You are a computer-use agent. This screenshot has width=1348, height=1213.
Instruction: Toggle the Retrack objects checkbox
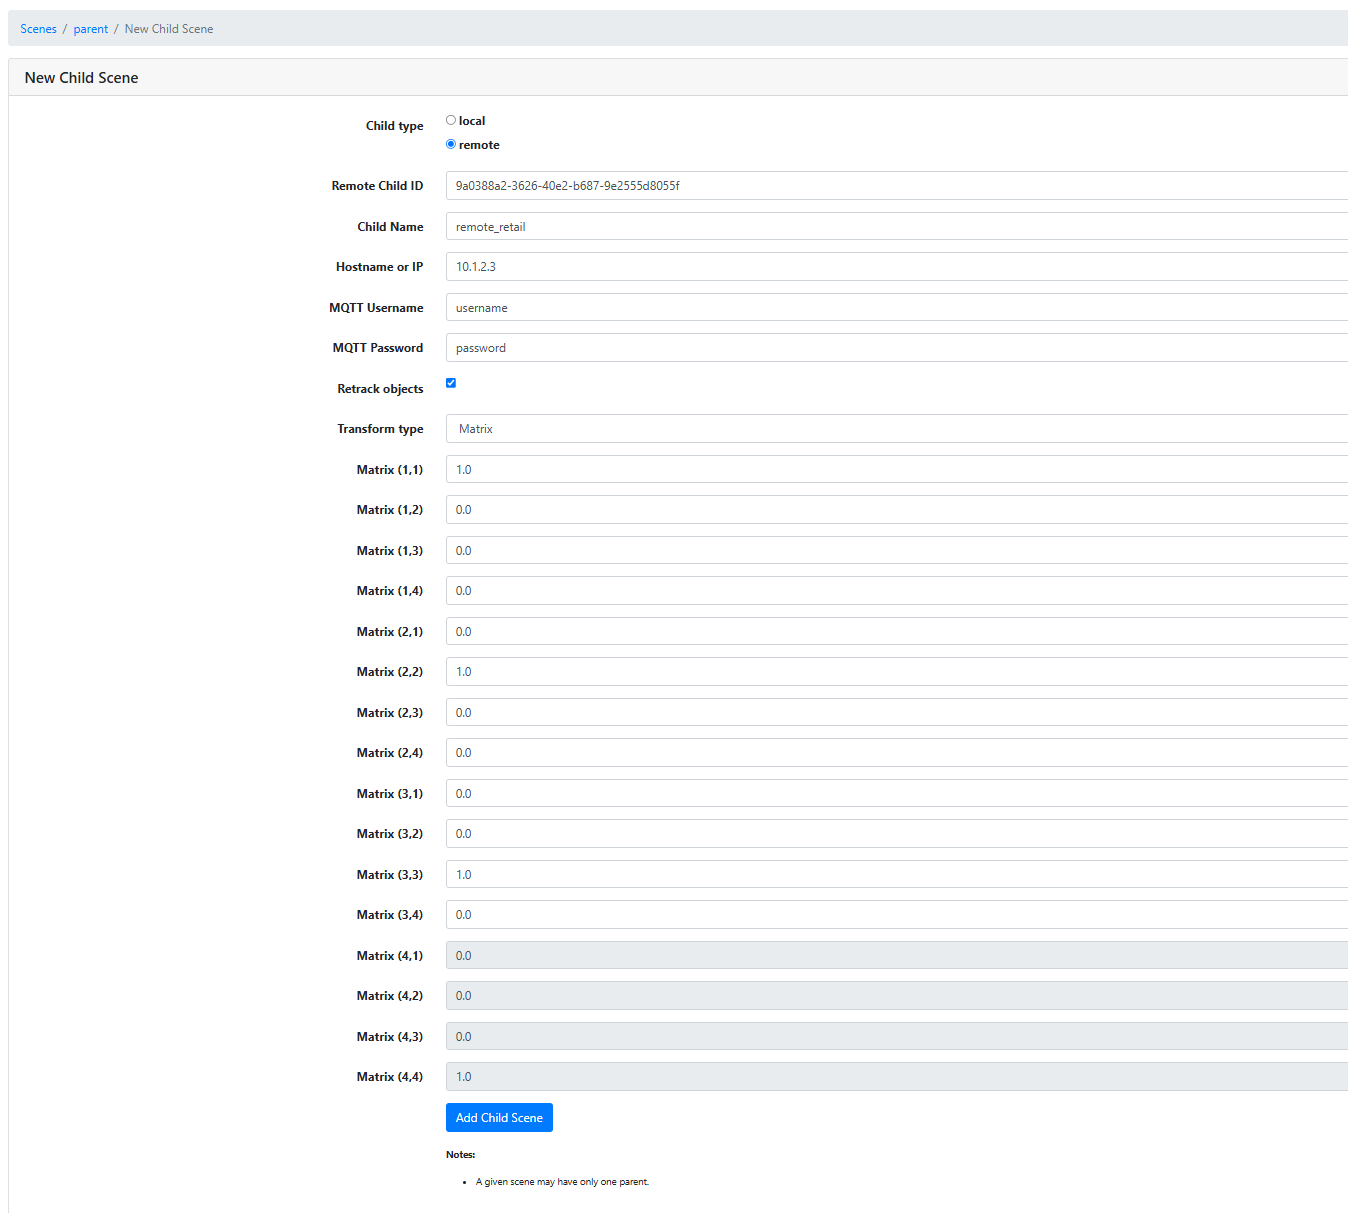click(x=451, y=383)
